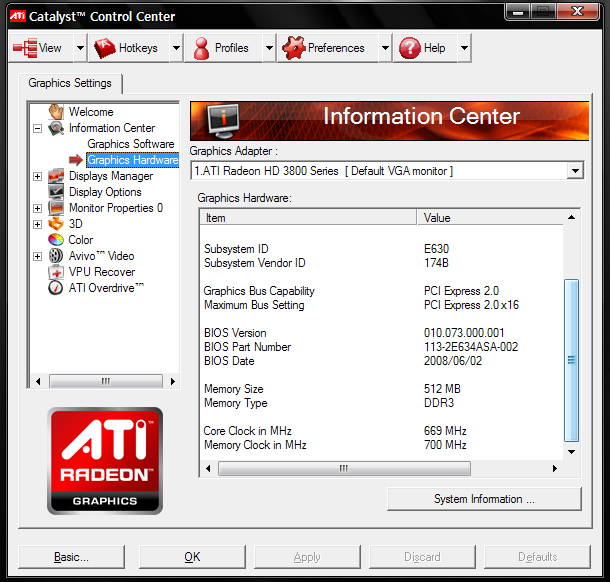Click the 3D cube icon
The image size is (610, 582).
click(x=56, y=224)
